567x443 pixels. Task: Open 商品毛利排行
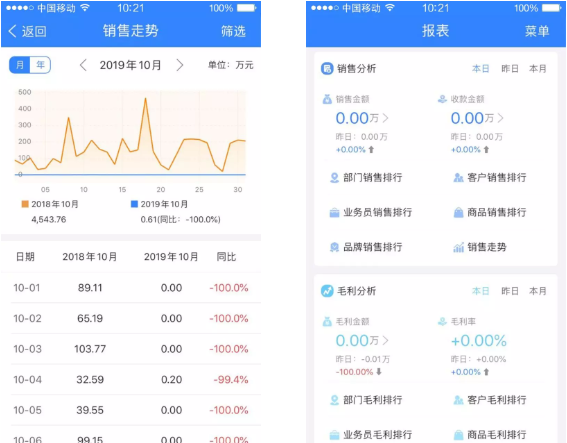[x=496, y=435]
